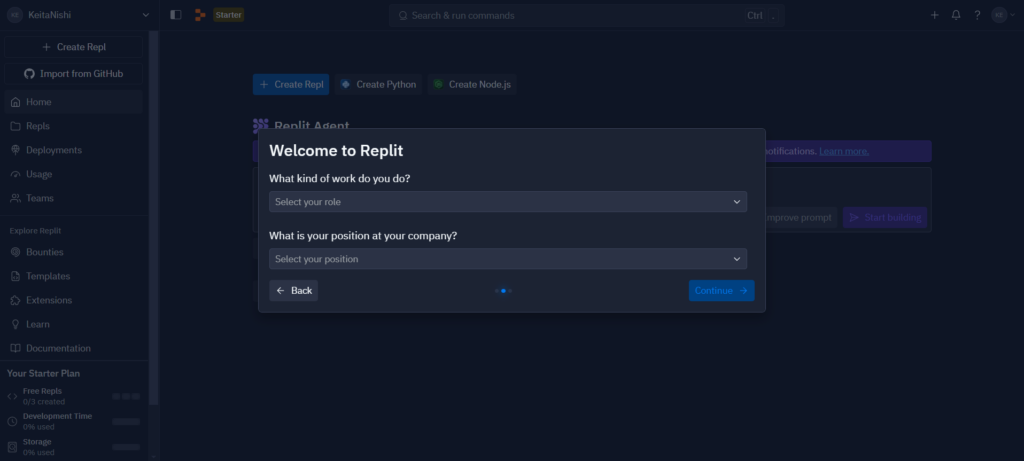The width and height of the screenshot is (1024, 461).
Task: Click Improve prompt button
Action: pos(801,217)
